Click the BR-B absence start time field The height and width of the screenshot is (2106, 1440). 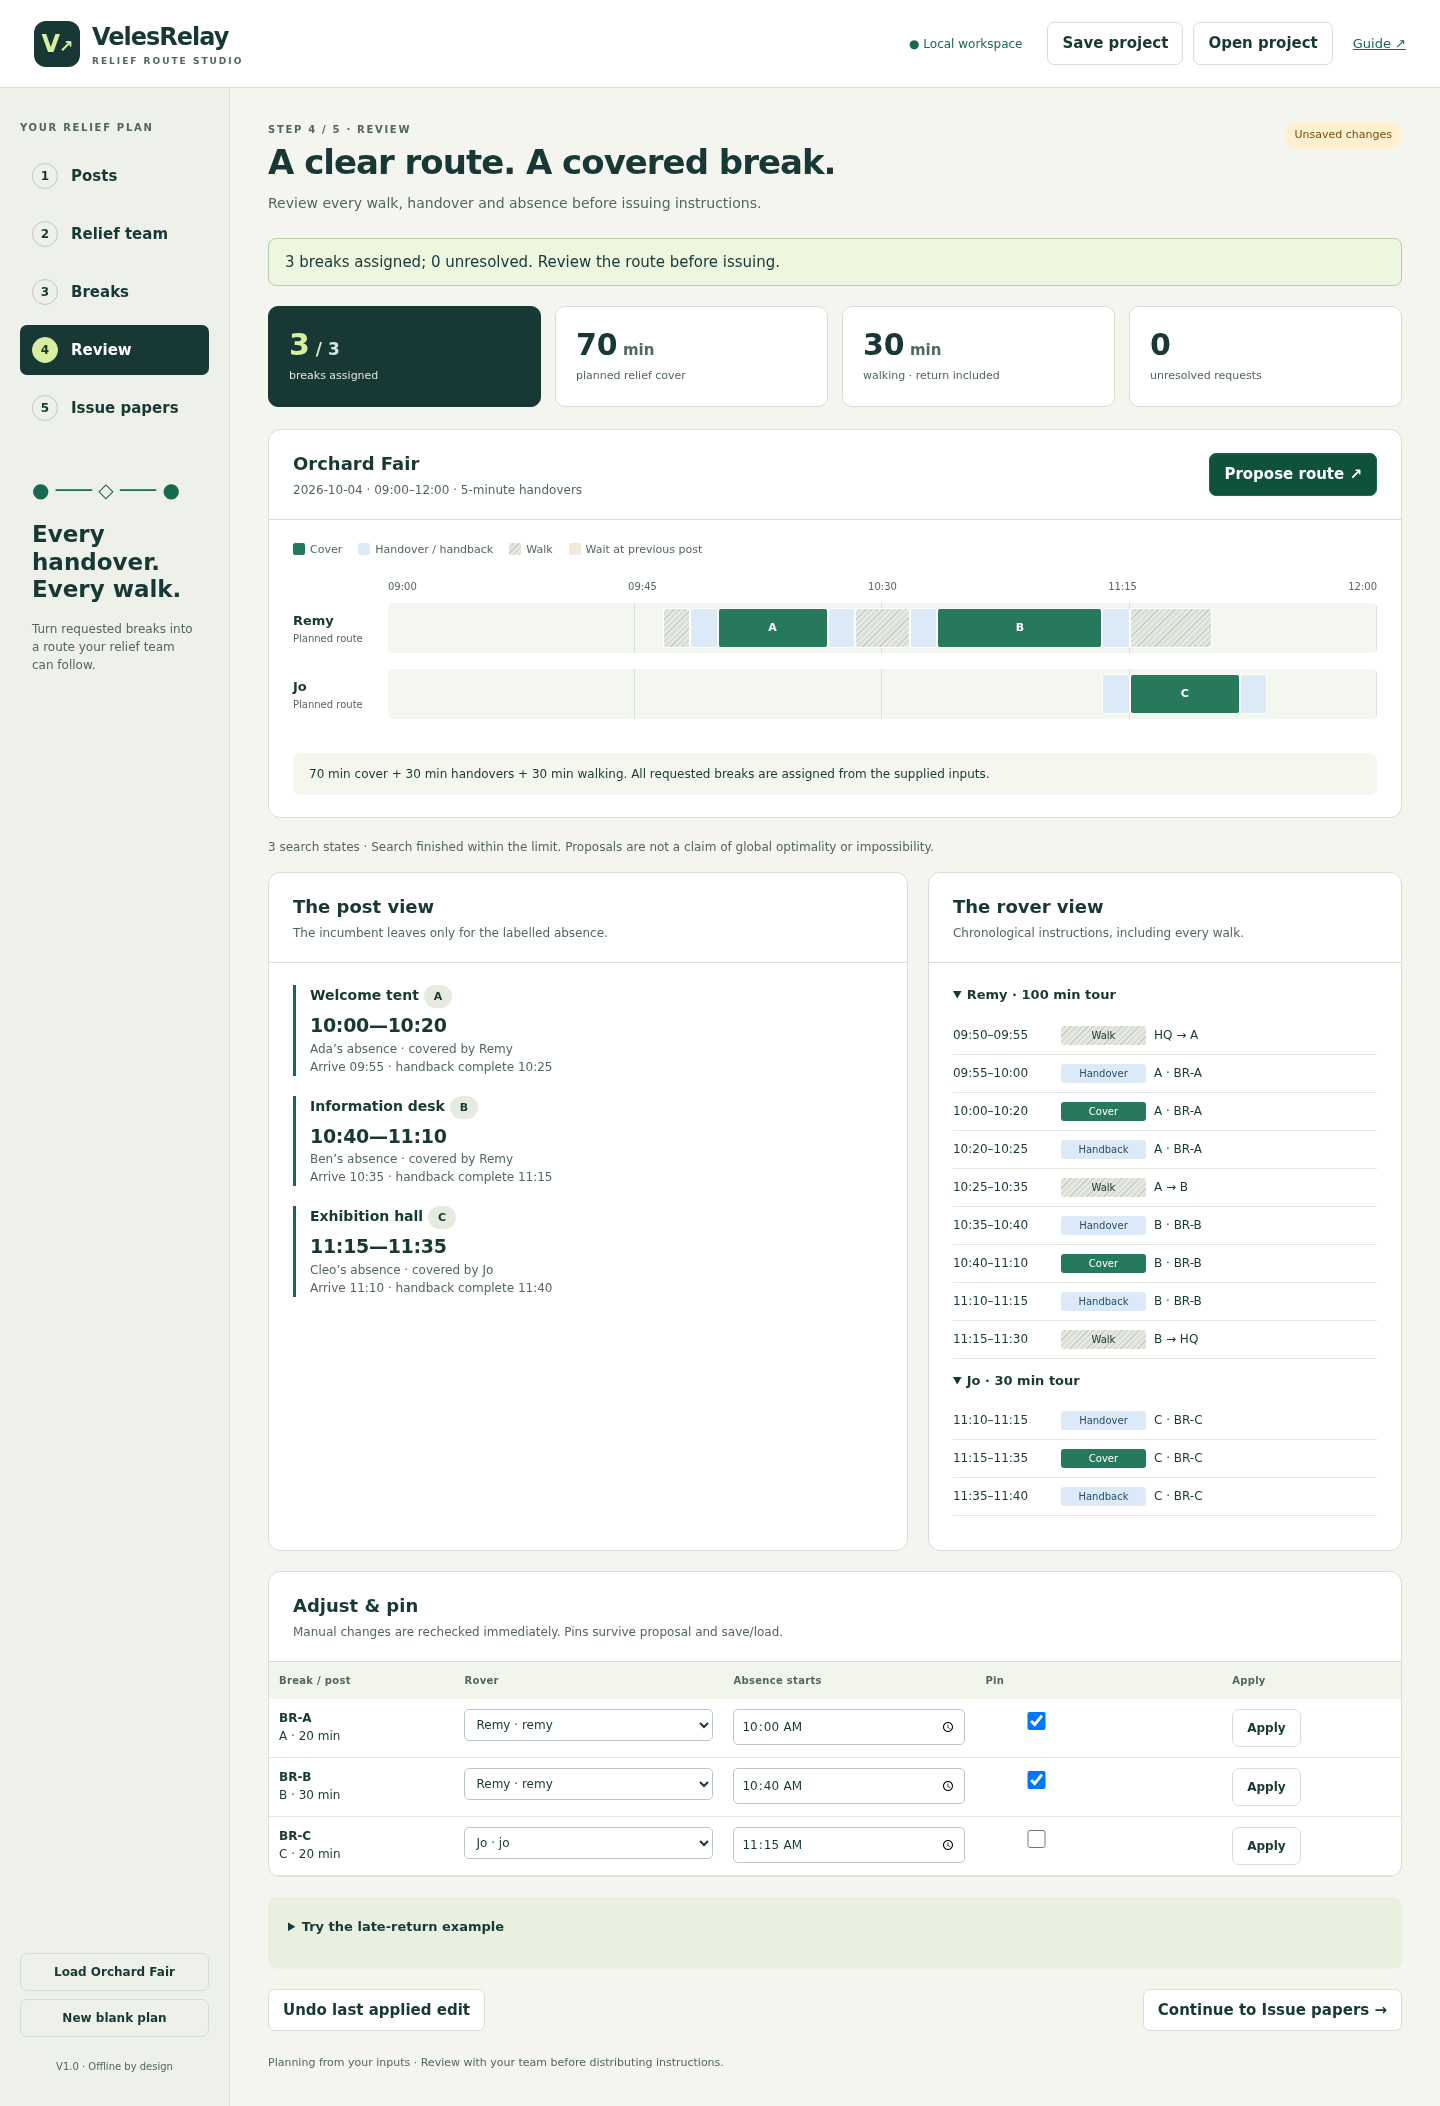(x=849, y=1786)
